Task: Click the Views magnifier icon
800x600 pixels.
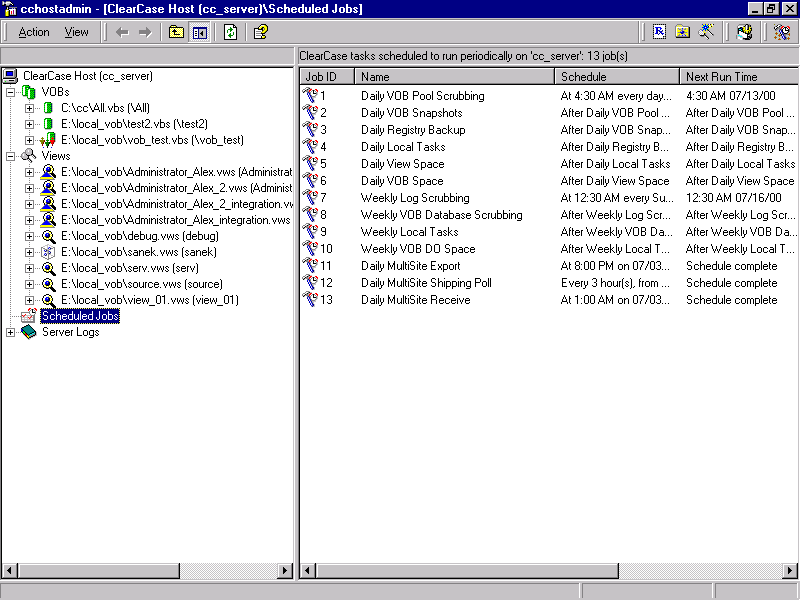Action: tap(29, 156)
